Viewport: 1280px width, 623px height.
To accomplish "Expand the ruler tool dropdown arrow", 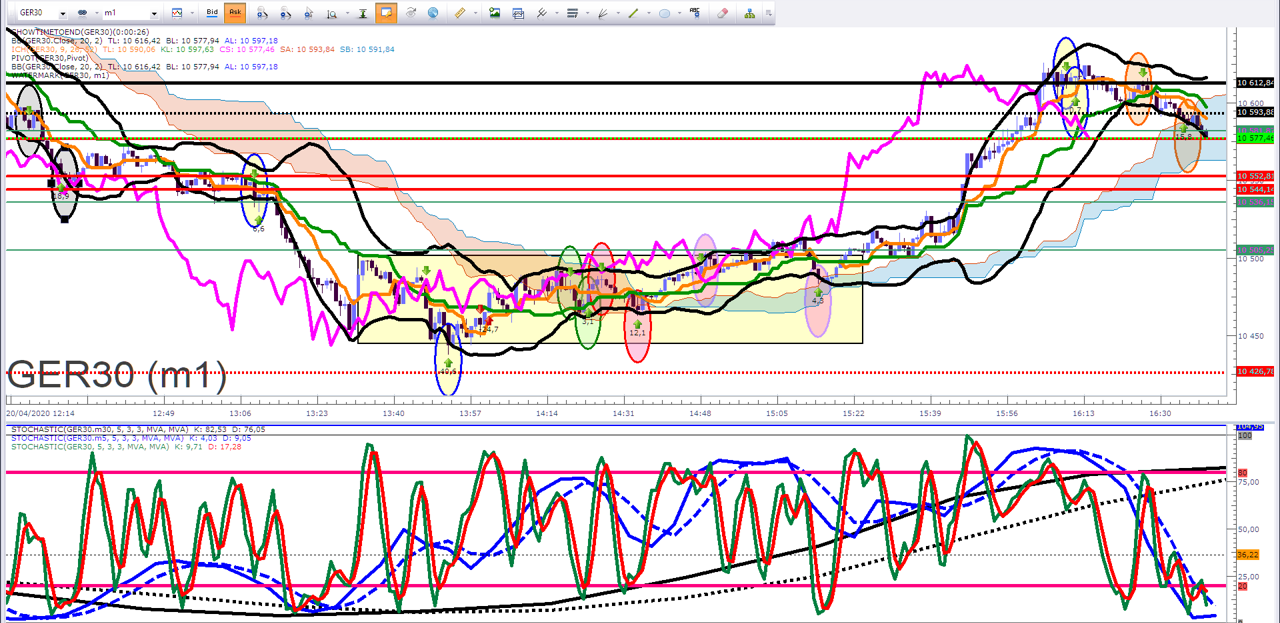I will tap(475, 13).
